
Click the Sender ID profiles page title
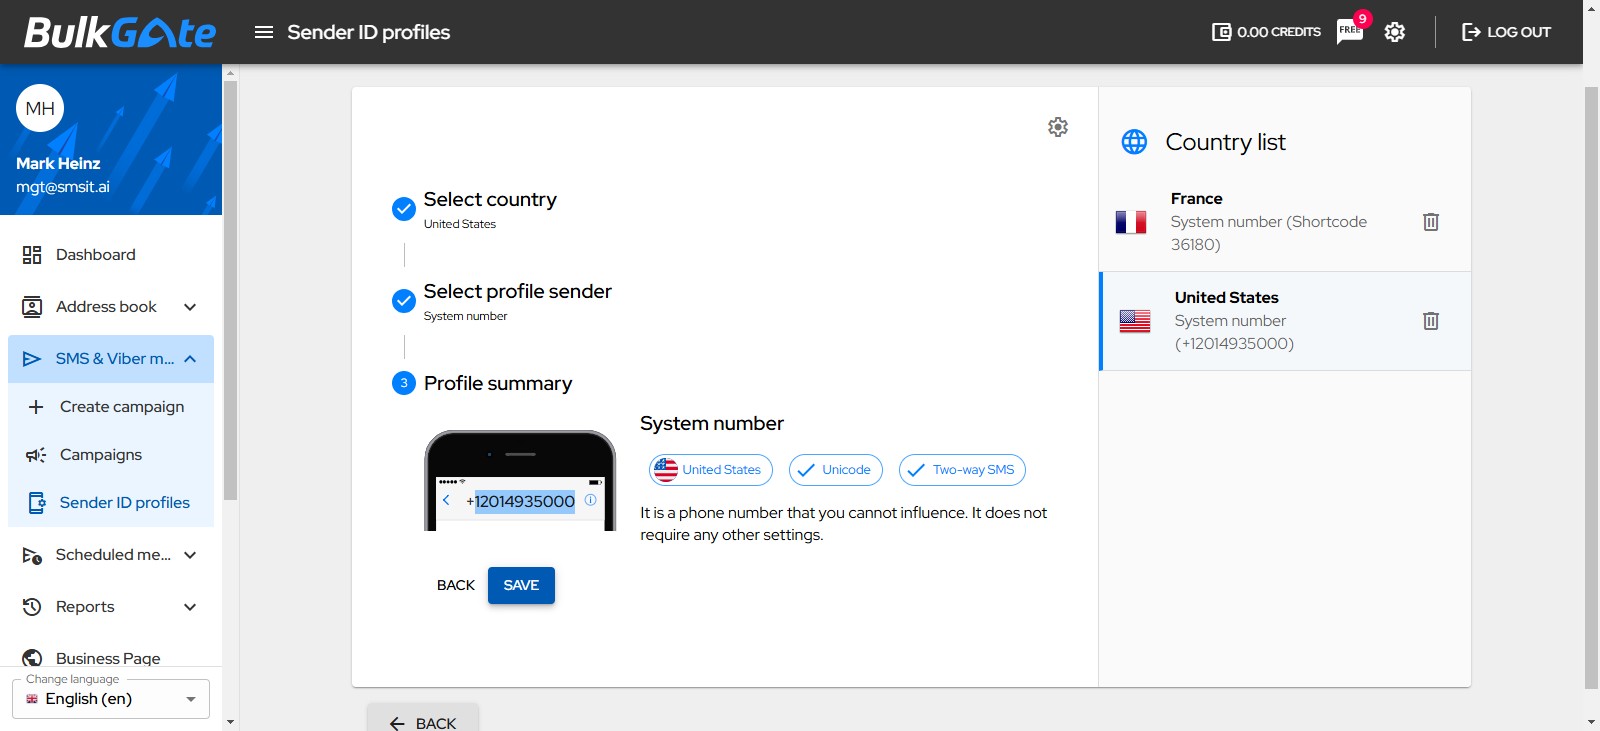point(369,32)
